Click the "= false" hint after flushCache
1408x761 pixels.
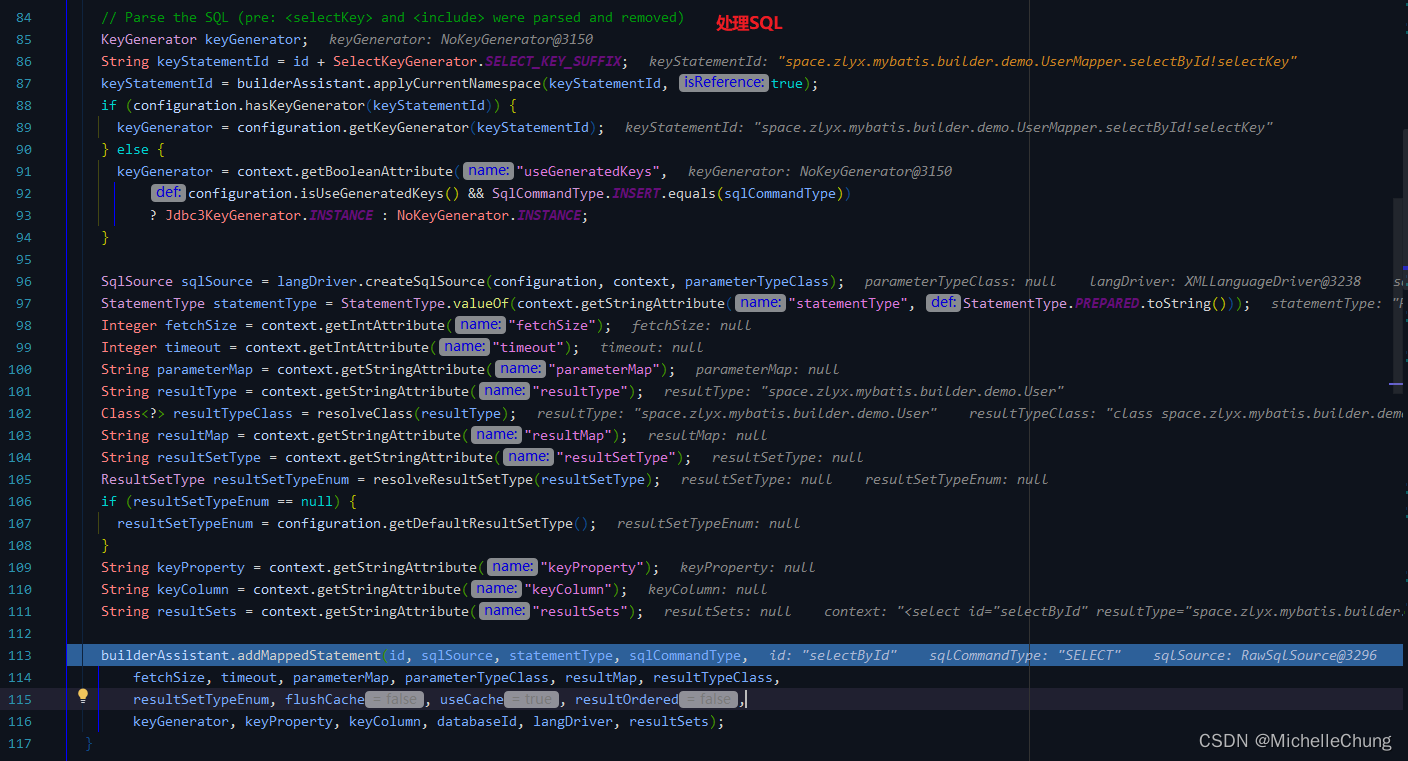pos(395,699)
